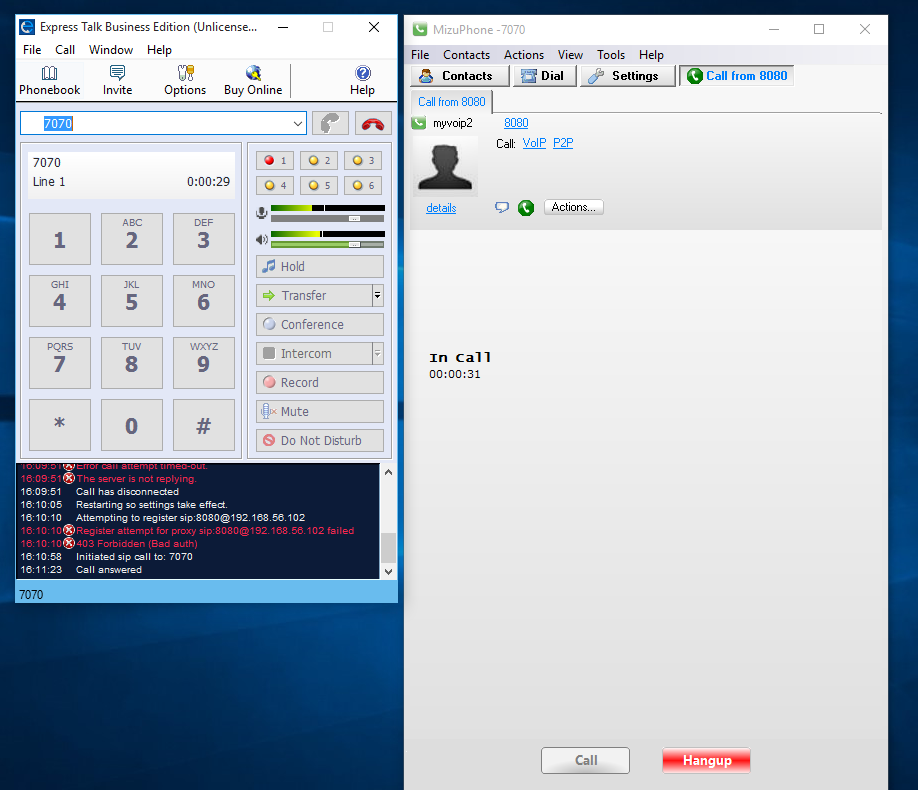The image size is (918, 790).
Task: Click the Buy Online icon
Action: coord(253,80)
